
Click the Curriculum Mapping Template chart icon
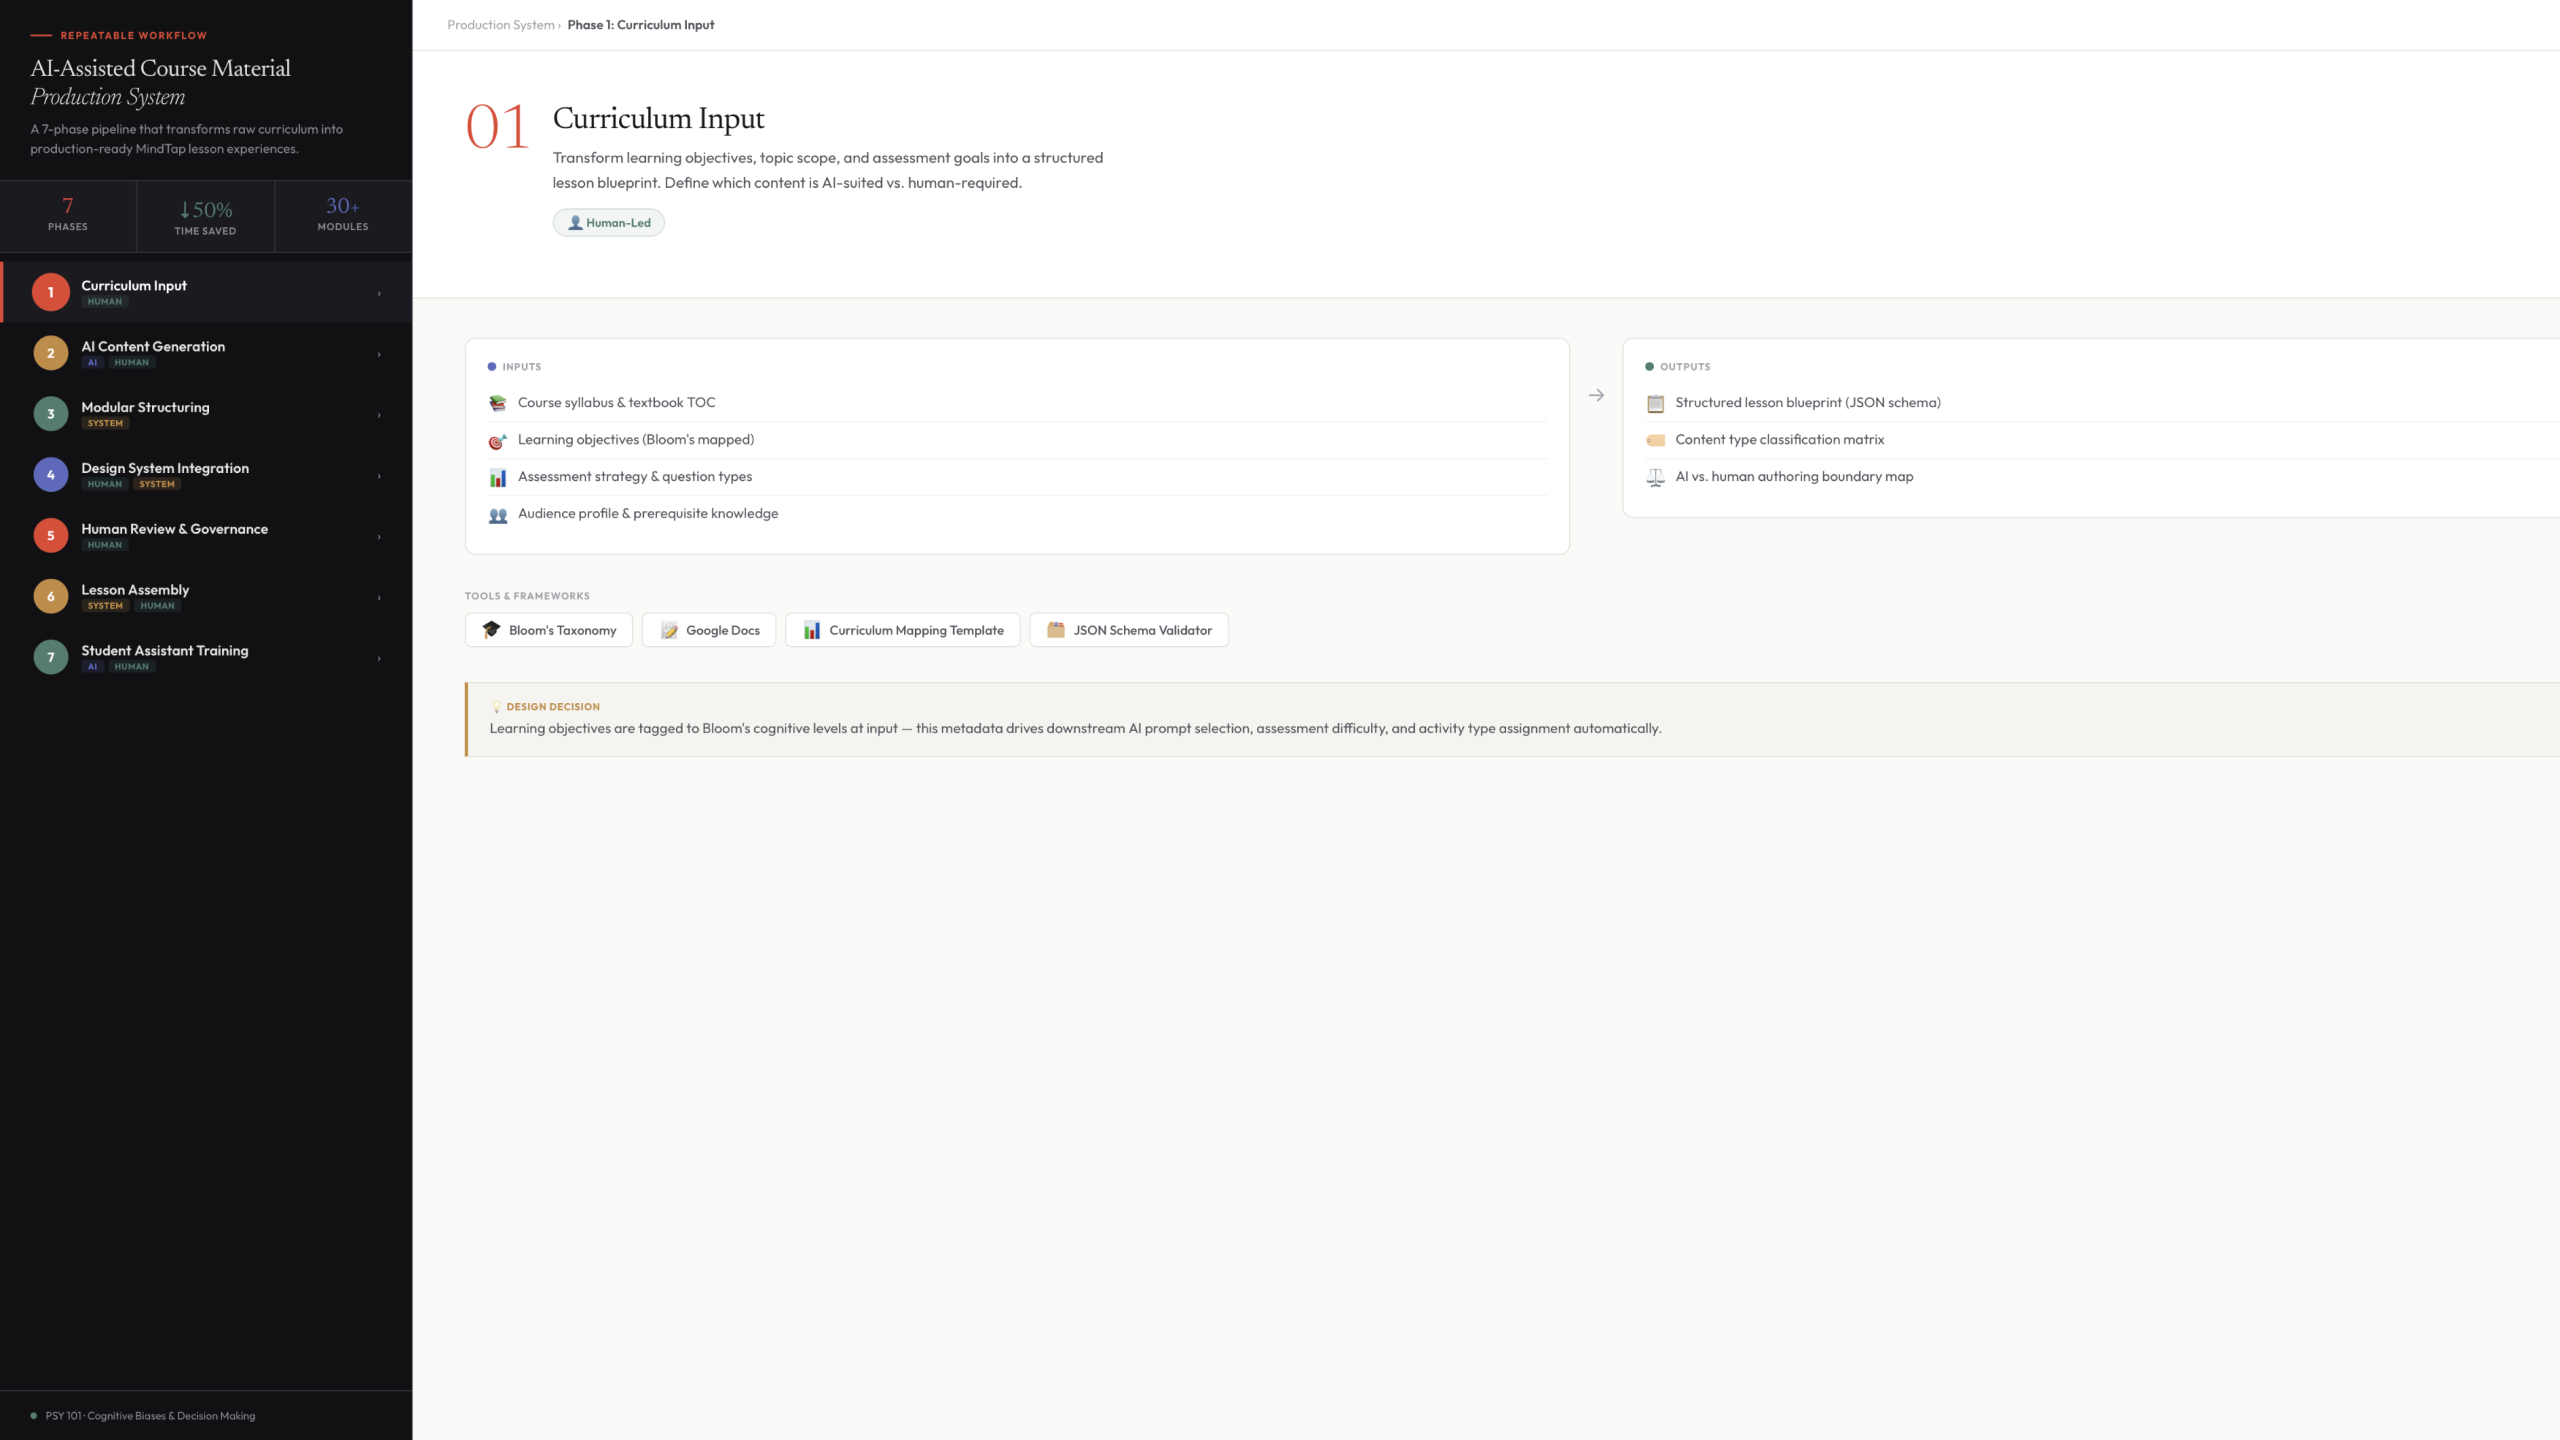click(812, 630)
